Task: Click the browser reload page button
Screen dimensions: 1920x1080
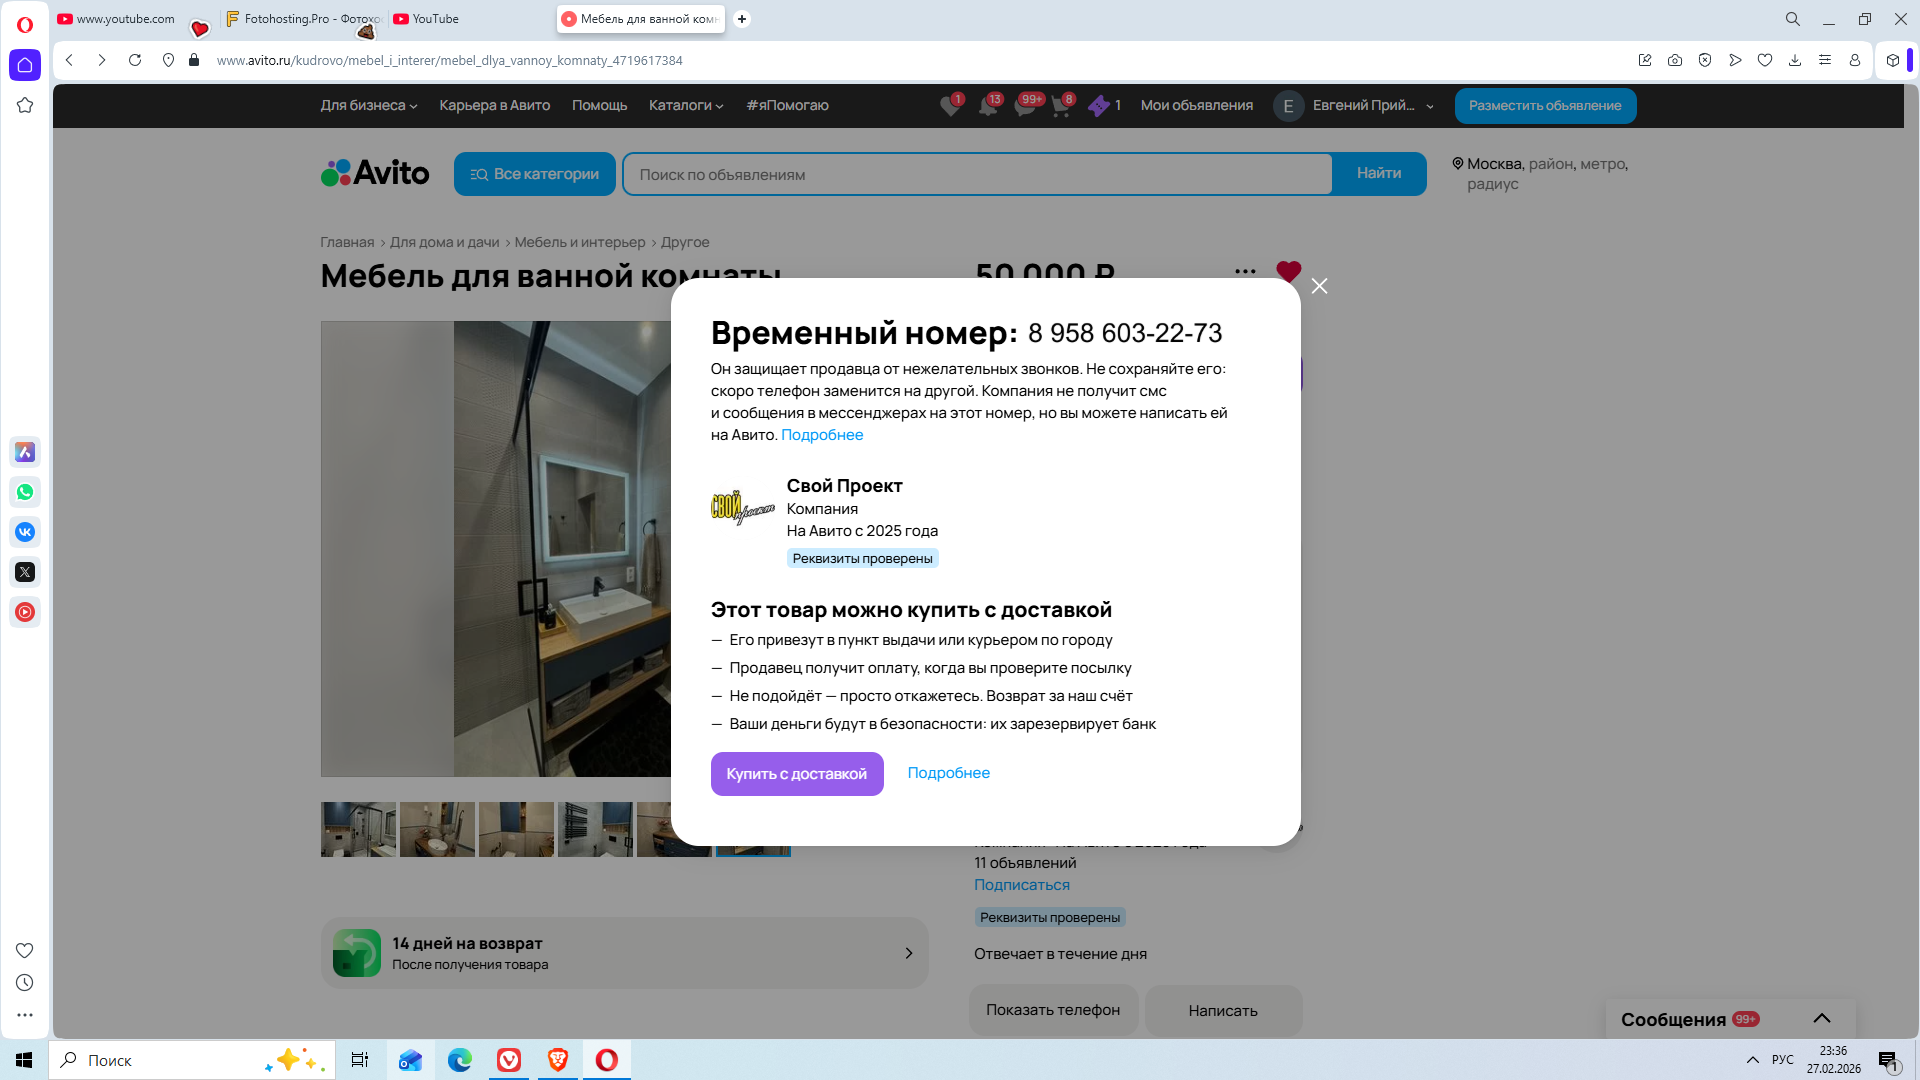Action: tap(135, 60)
